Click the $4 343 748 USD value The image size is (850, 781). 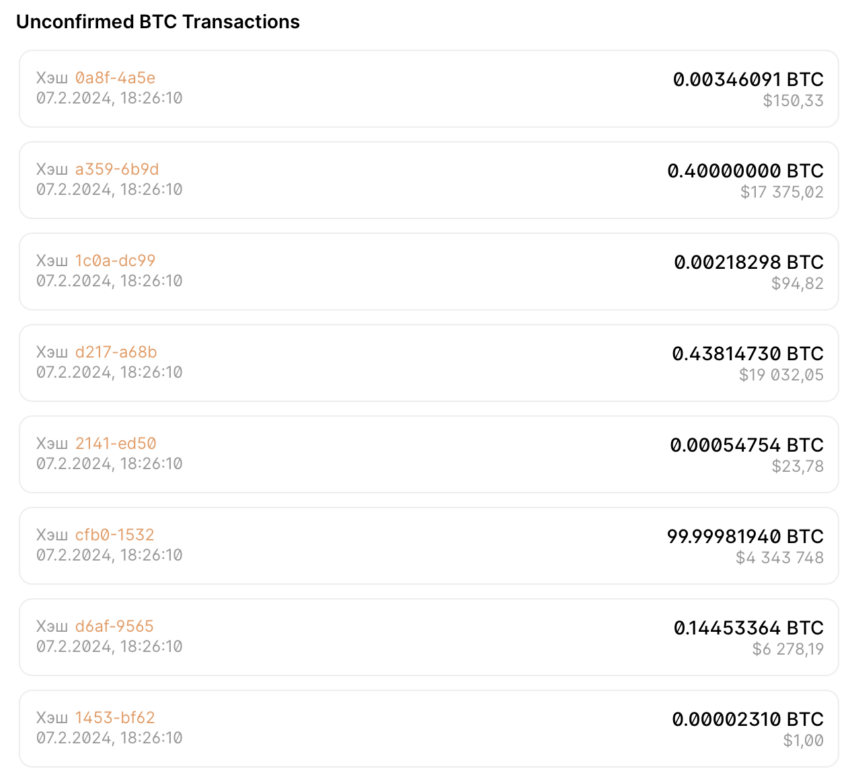pyautogui.click(x=779, y=557)
